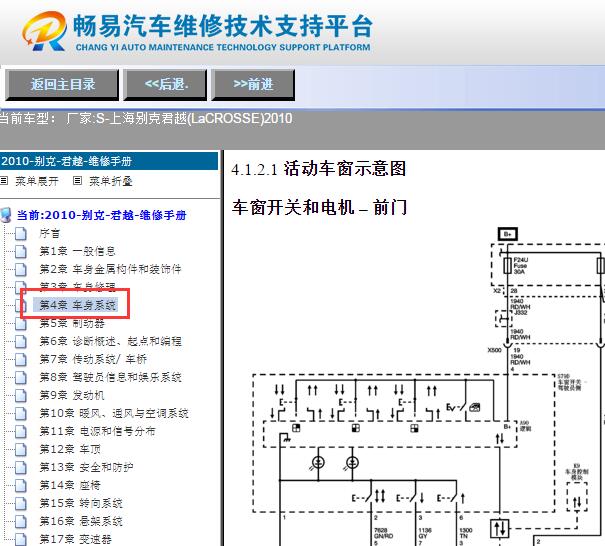The image size is (605, 546).
Task: Click the 车窗开关和电机 – 前门 subtitle
Action: [319, 207]
